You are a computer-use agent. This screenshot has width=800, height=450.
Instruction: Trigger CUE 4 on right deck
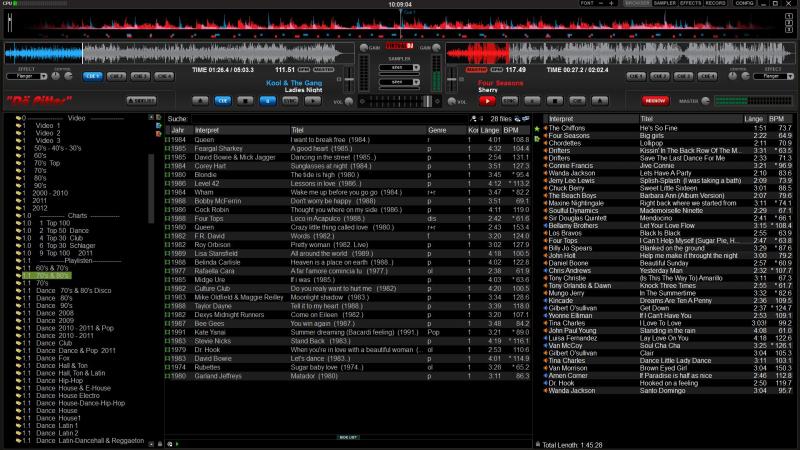(707, 76)
